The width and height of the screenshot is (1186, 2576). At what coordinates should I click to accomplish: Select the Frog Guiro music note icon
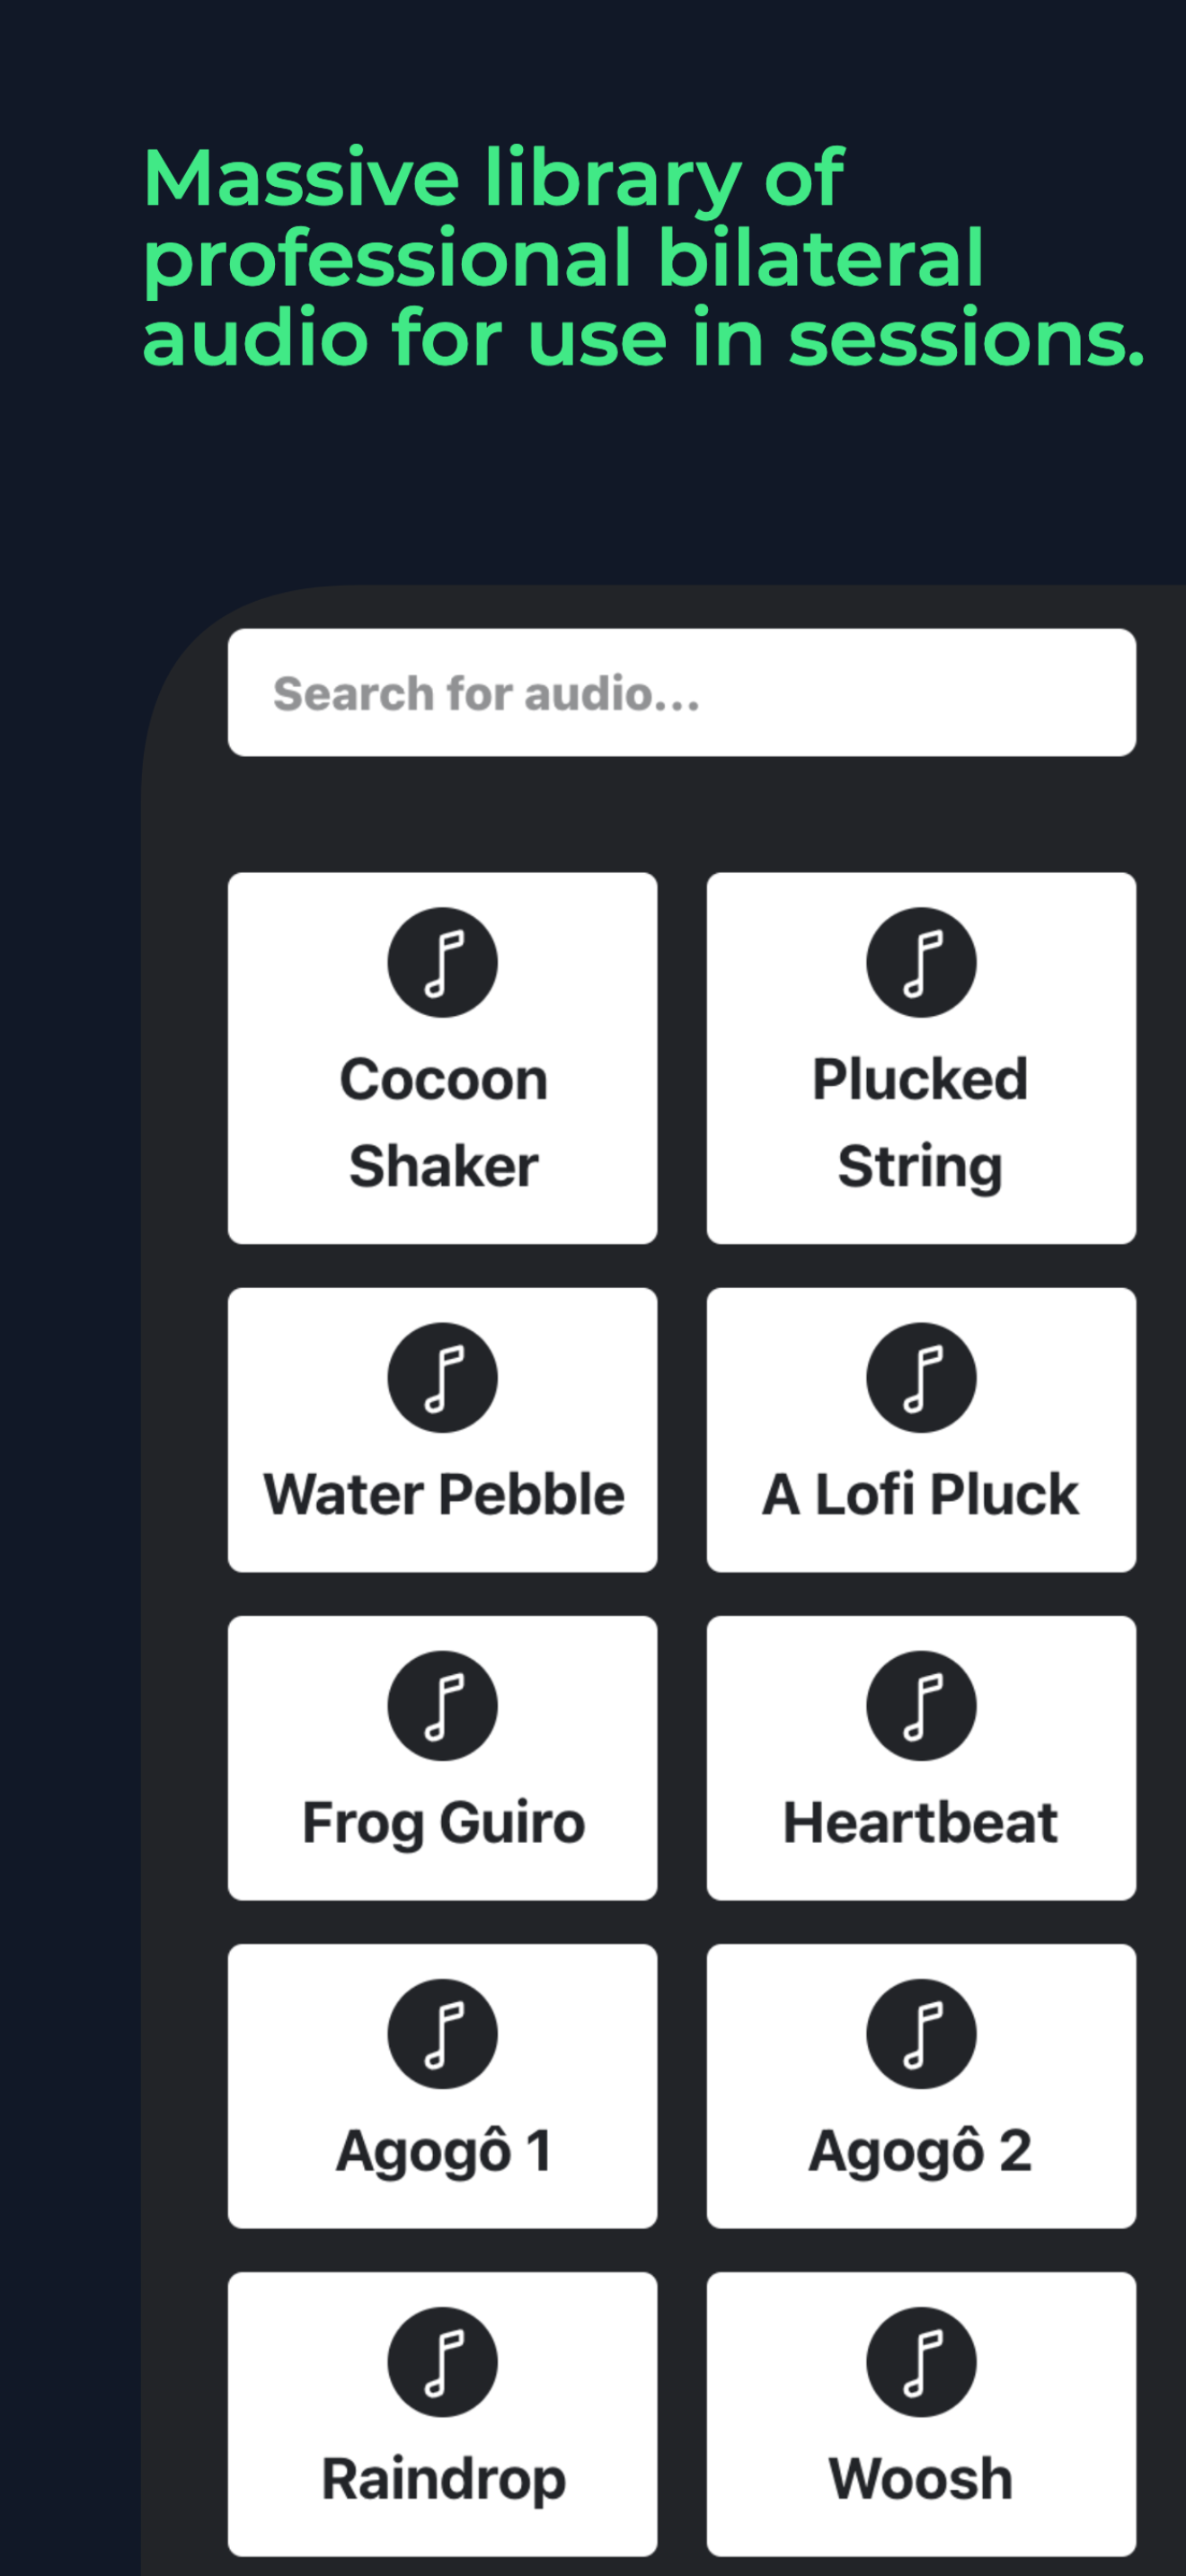coord(443,1705)
